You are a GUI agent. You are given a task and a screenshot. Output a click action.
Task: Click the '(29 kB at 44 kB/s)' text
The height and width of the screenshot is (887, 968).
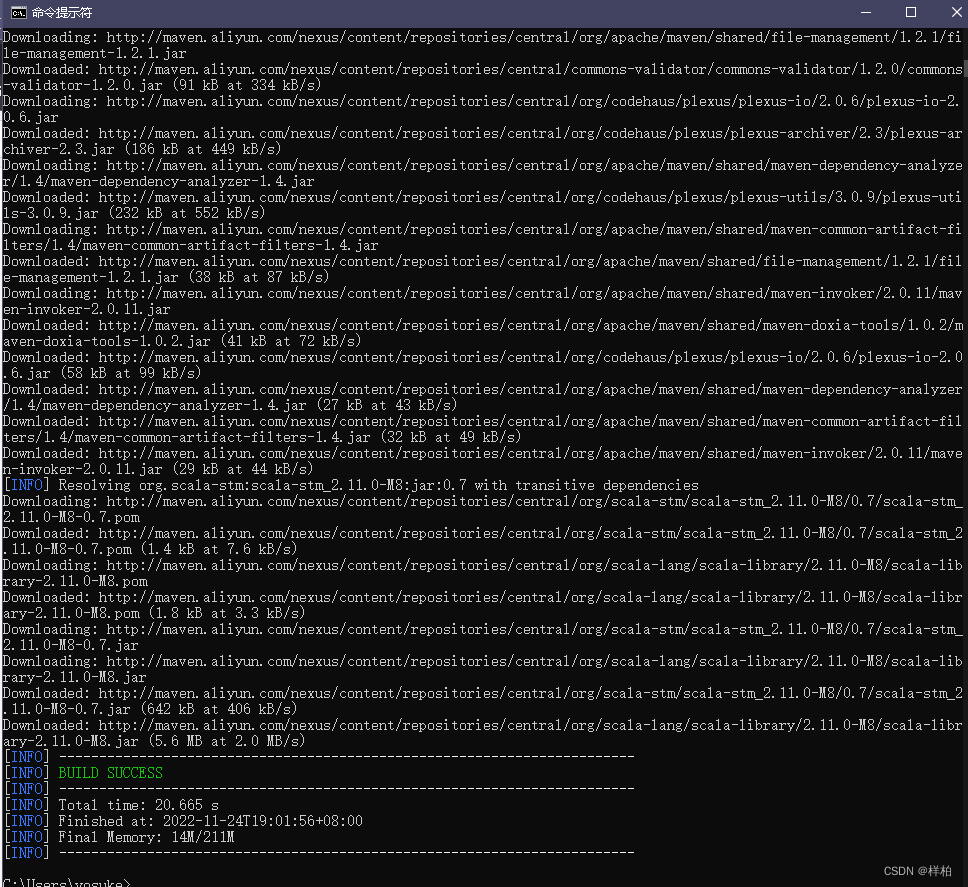coord(243,469)
